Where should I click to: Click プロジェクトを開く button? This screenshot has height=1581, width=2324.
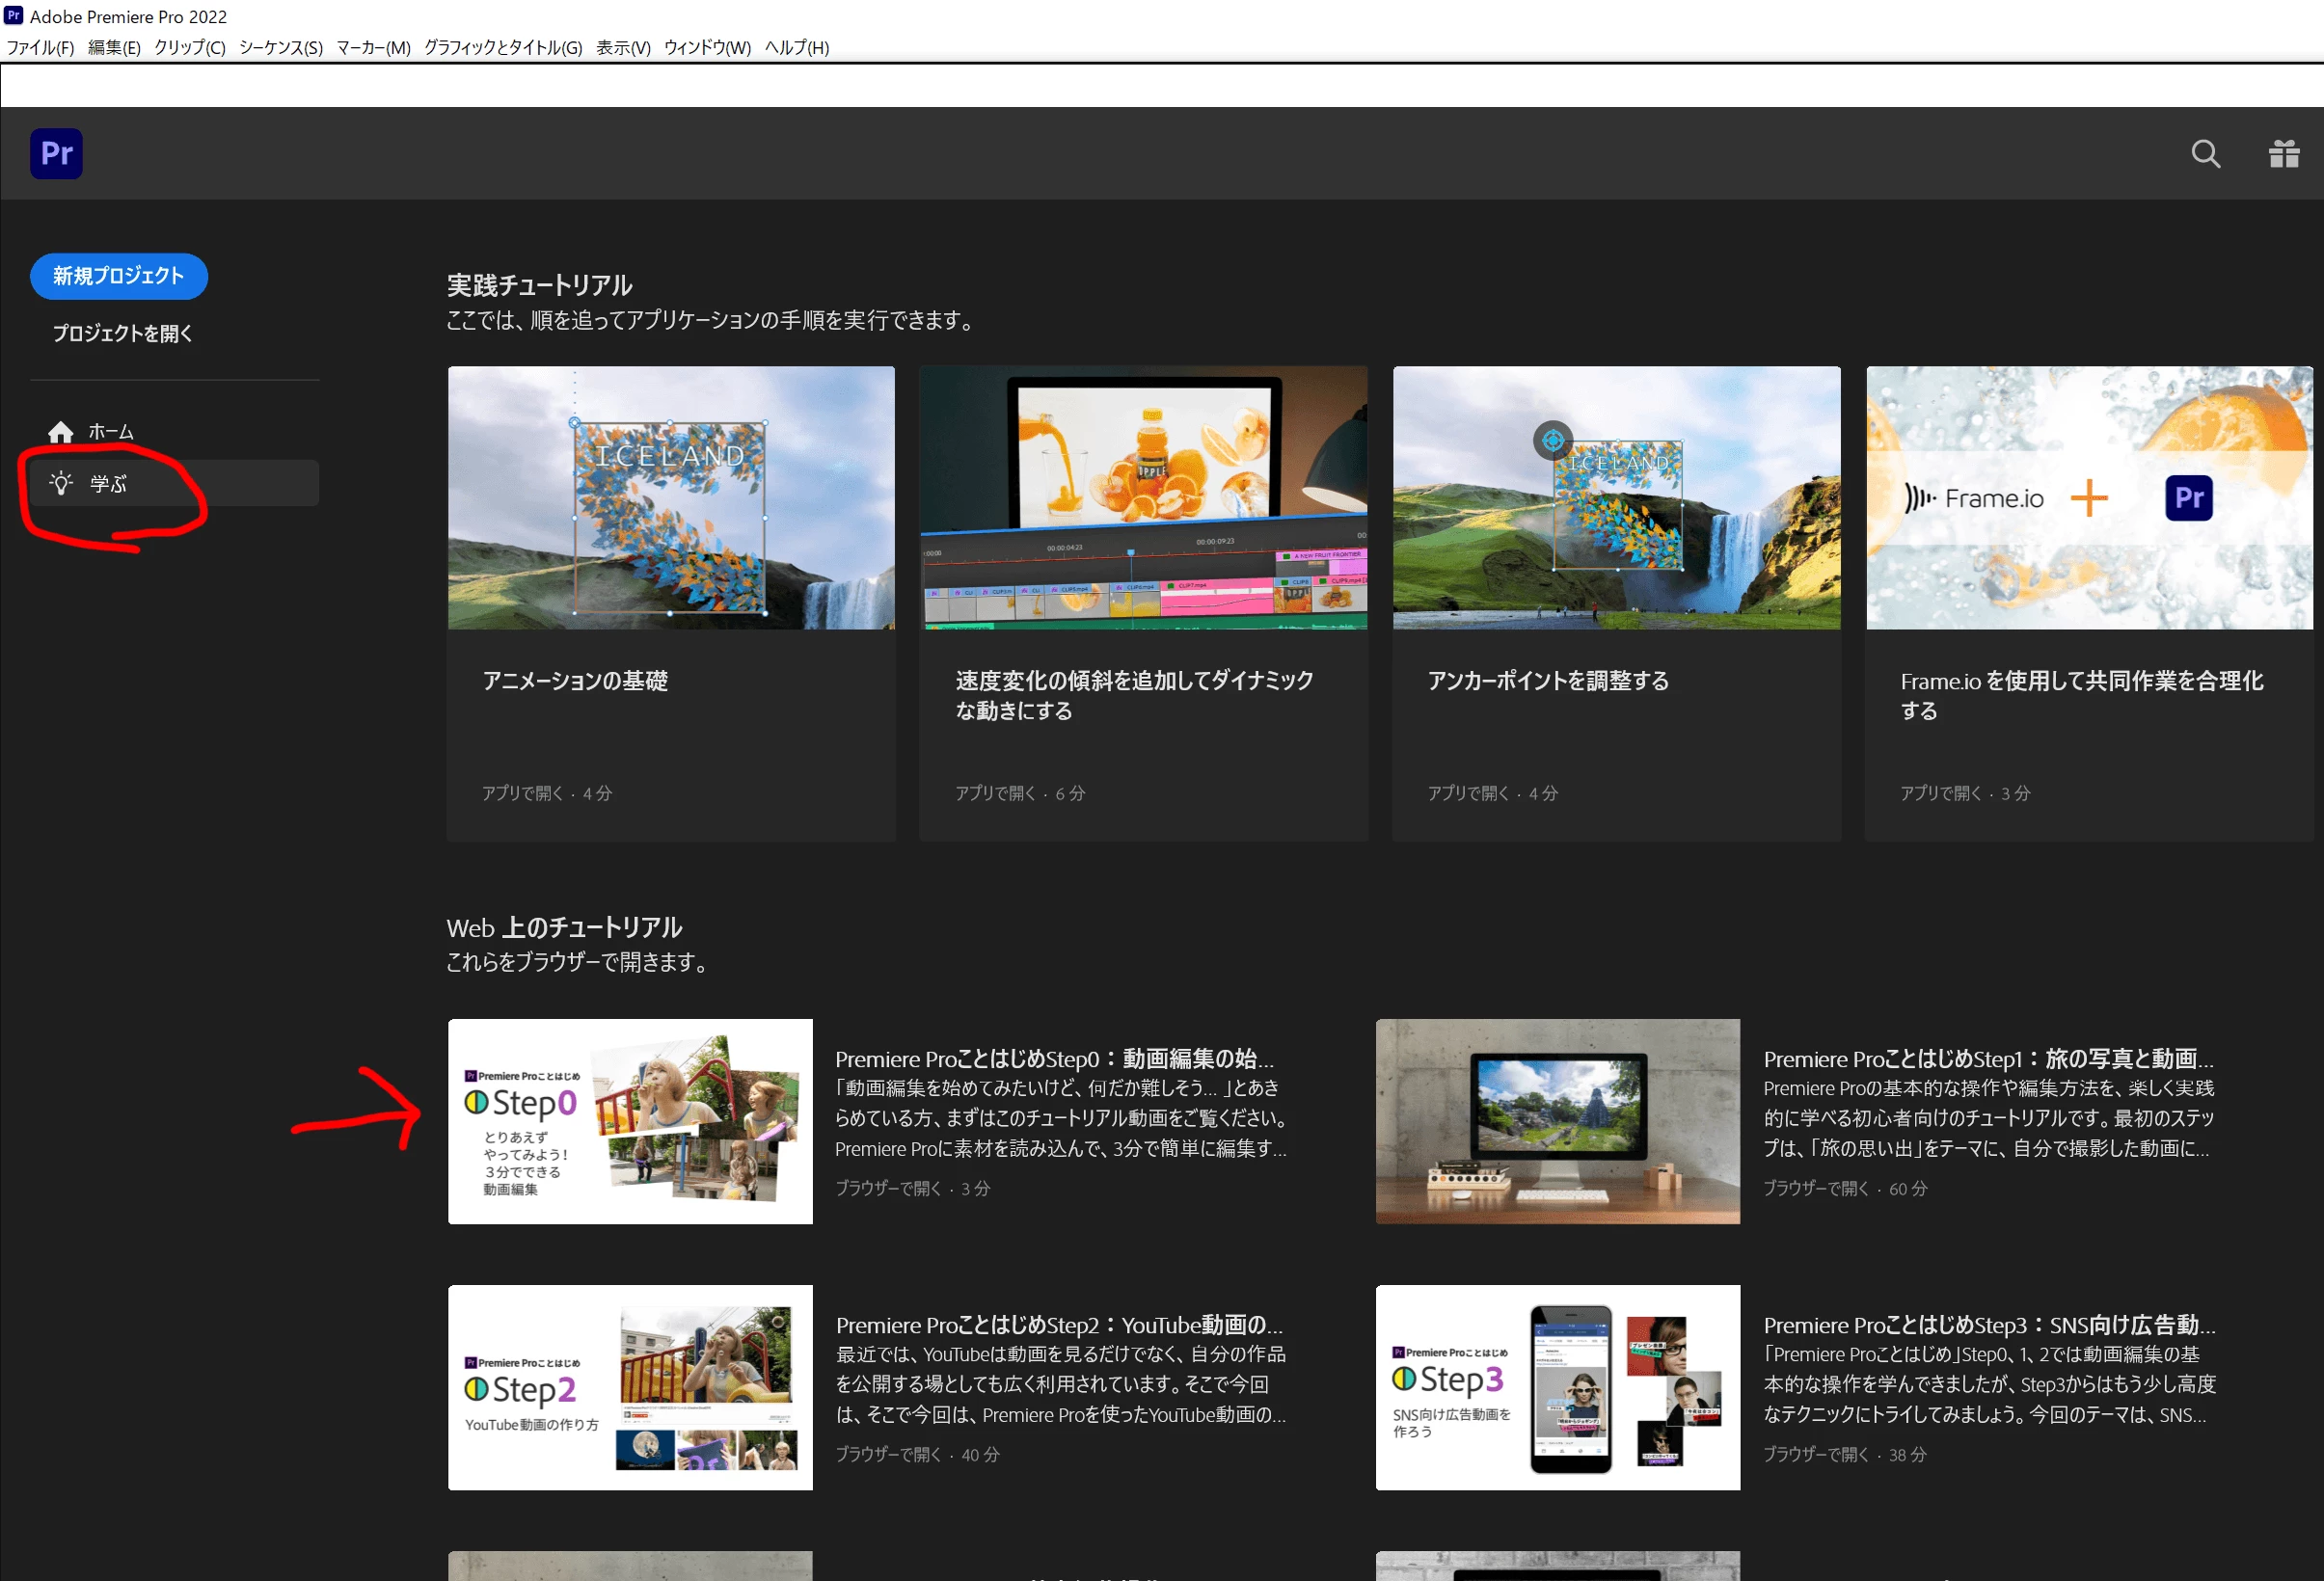point(123,333)
